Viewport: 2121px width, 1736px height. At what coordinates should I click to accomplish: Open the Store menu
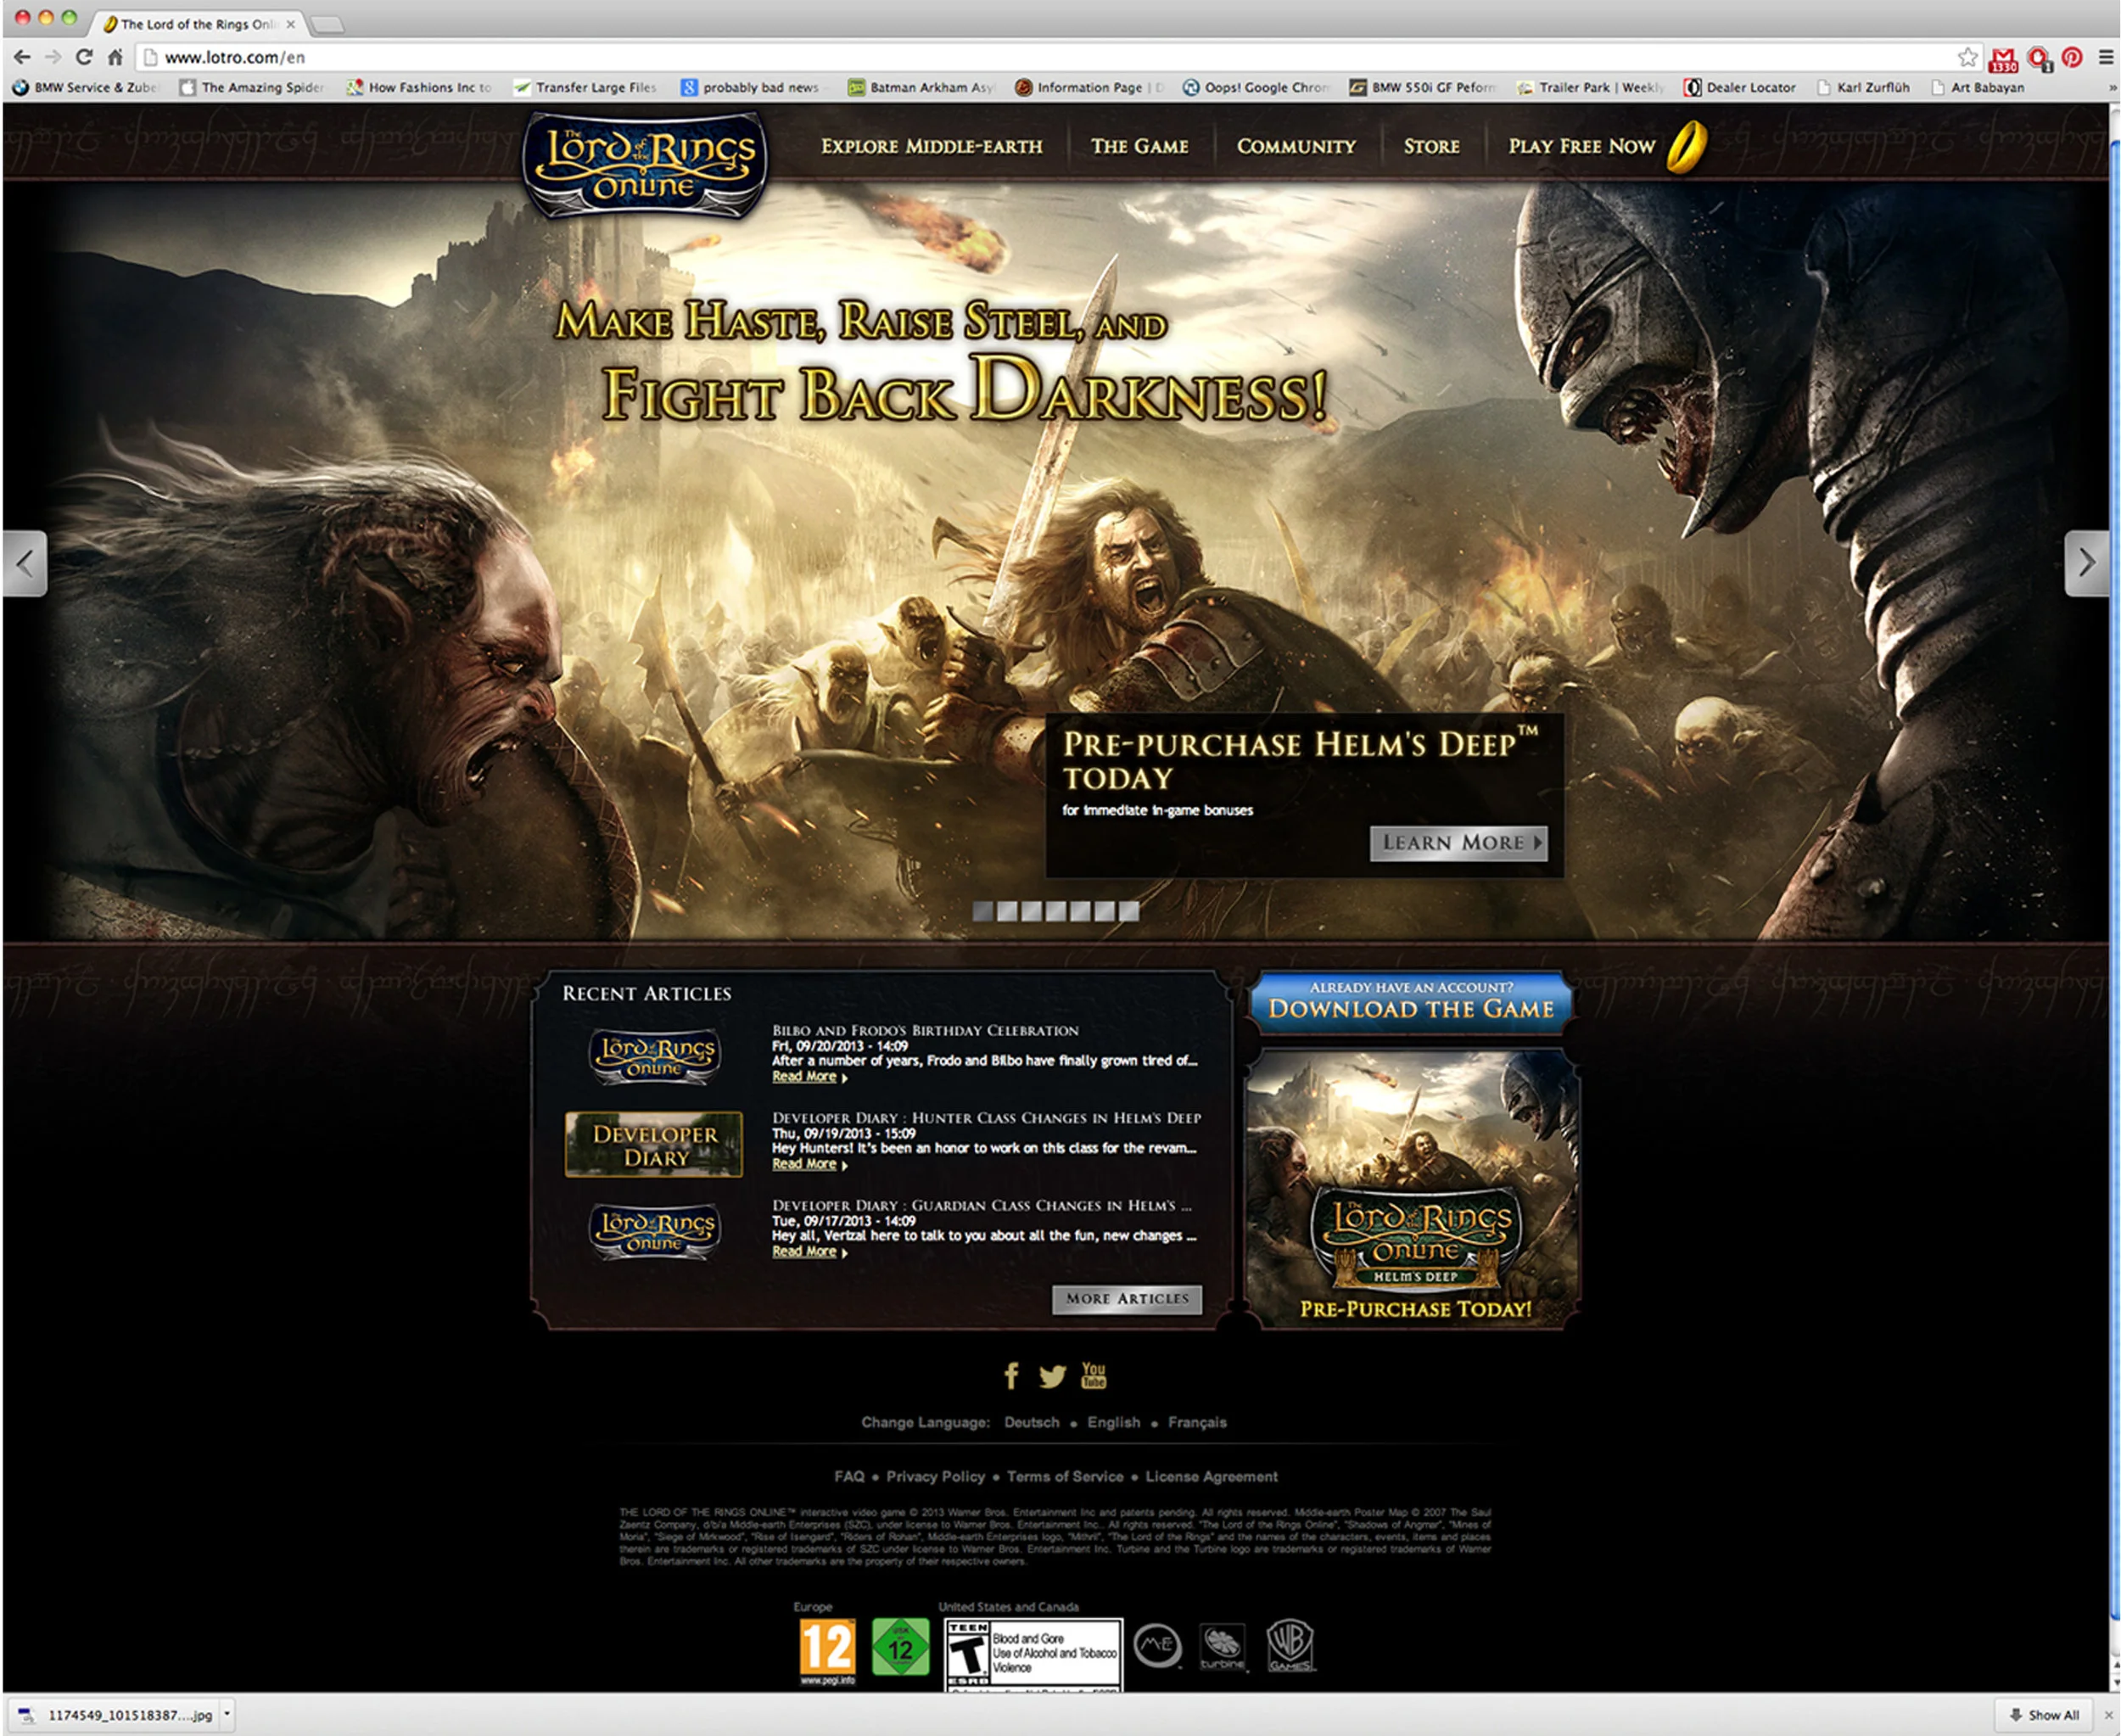(x=1431, y=146)
